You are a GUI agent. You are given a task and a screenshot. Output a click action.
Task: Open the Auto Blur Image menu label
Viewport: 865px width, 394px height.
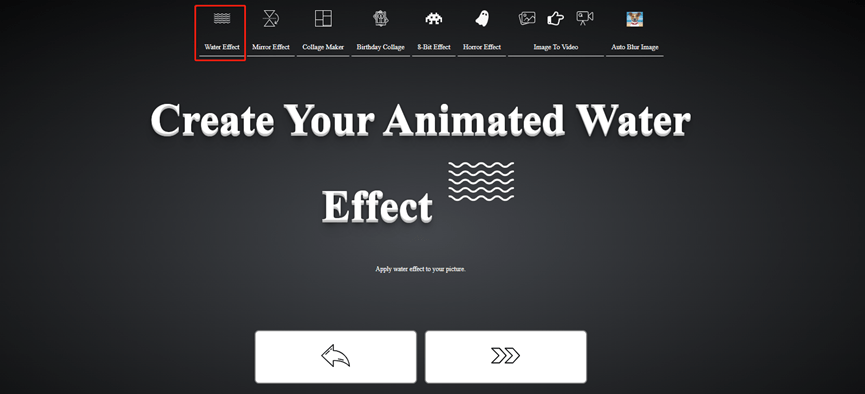click(634, 47)
